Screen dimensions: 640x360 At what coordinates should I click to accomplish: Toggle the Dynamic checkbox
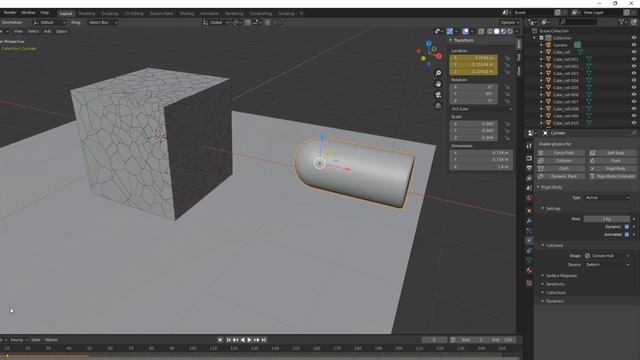pyautogui.click(x=627, y=227)
